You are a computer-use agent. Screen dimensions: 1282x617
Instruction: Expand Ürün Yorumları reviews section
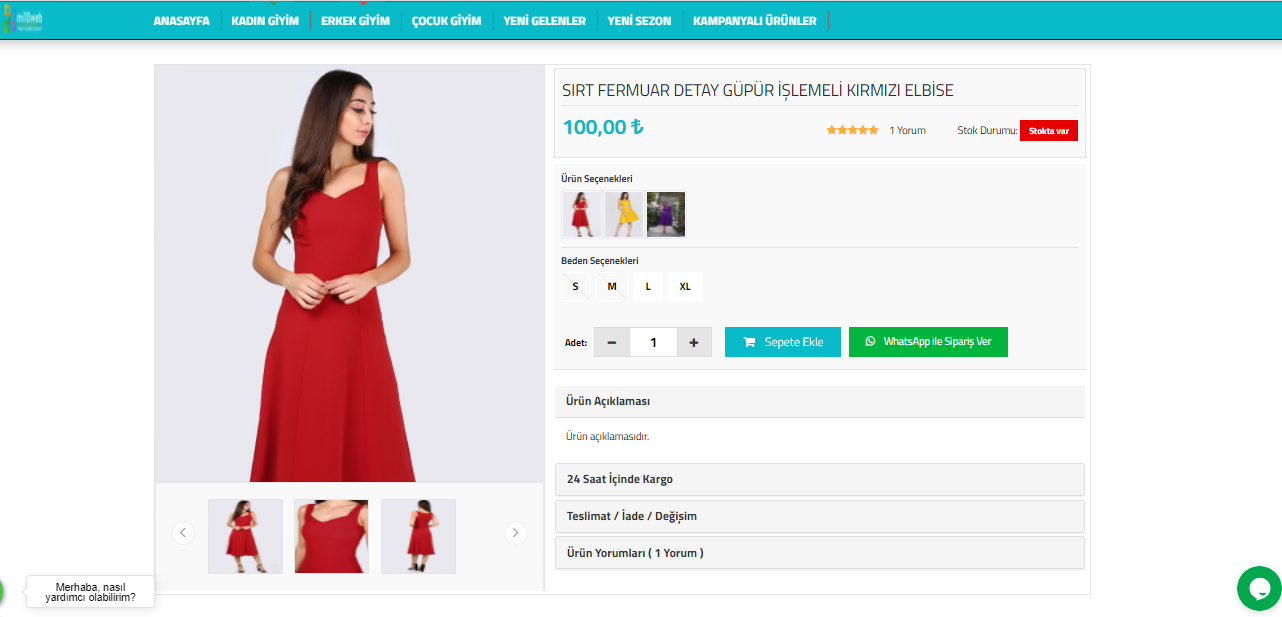(819, 553)
